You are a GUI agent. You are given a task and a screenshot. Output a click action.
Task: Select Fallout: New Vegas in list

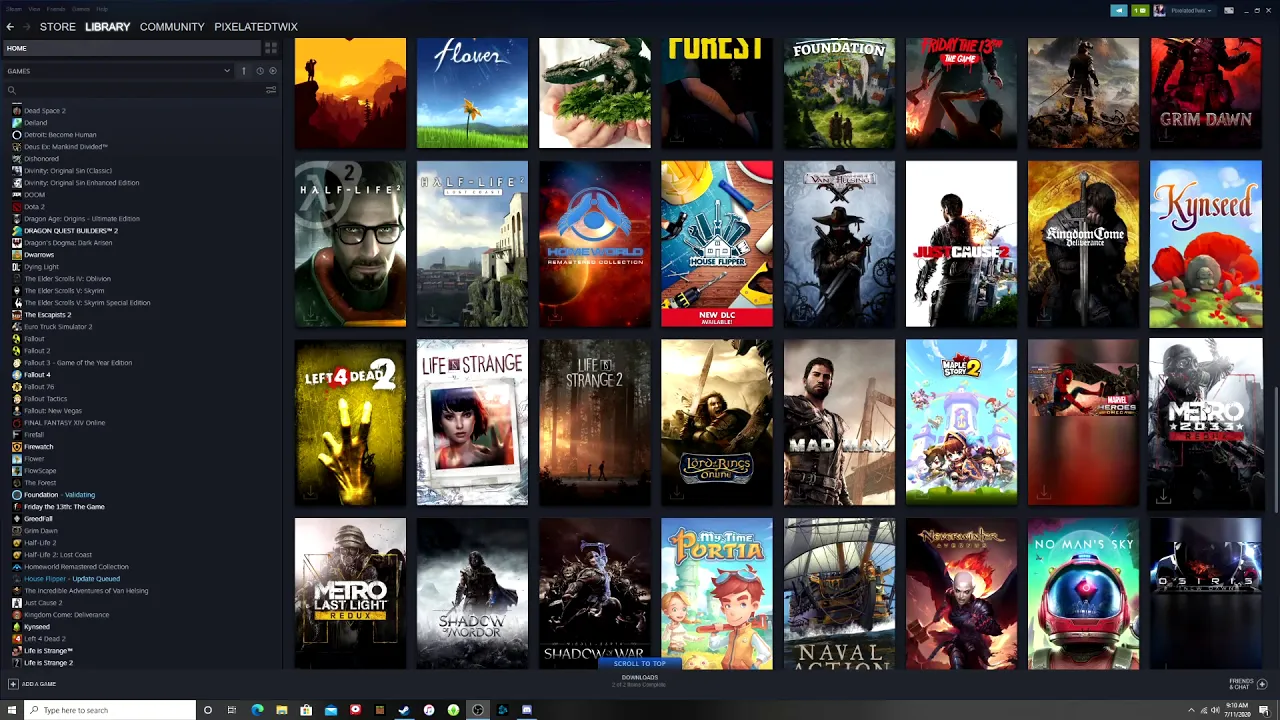[x=53, y=411]
